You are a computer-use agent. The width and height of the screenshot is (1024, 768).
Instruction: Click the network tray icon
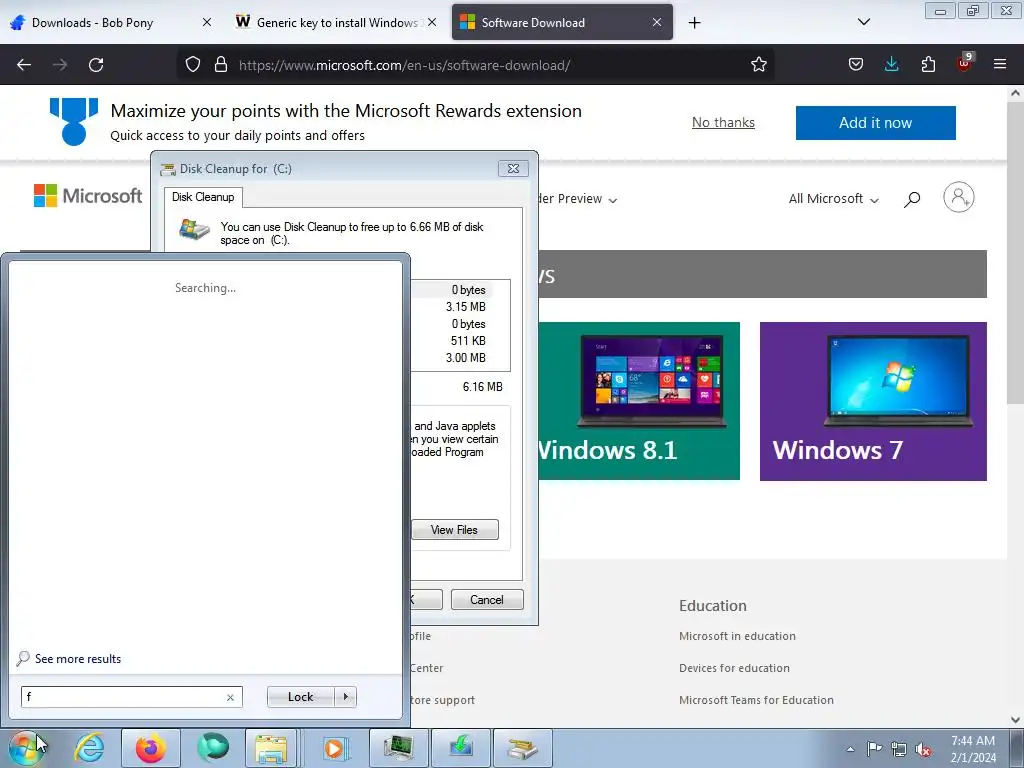click(x=899, y=748)
